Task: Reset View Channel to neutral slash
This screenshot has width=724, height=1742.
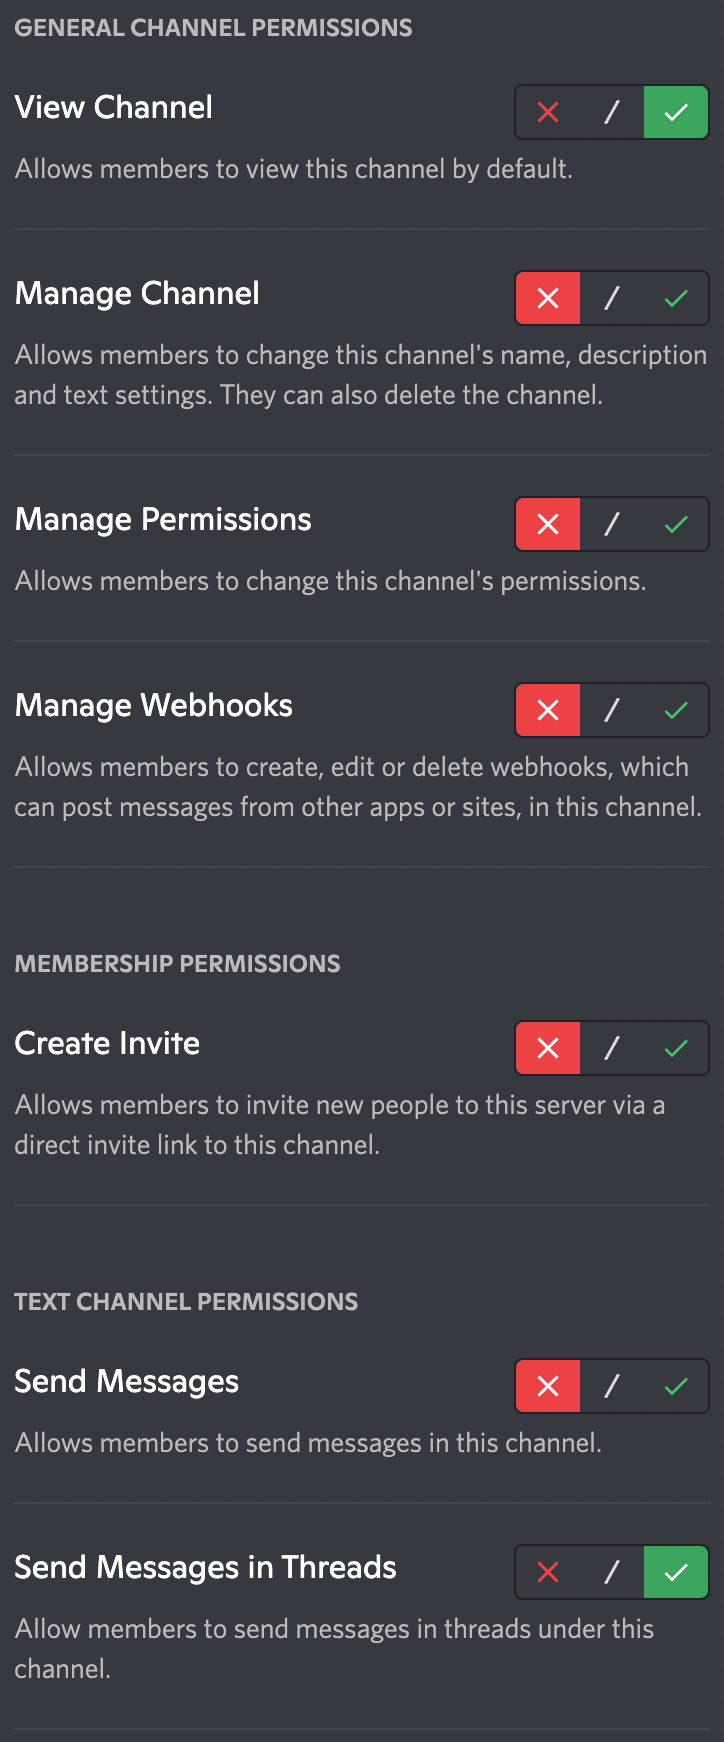Action: [612, 112]
